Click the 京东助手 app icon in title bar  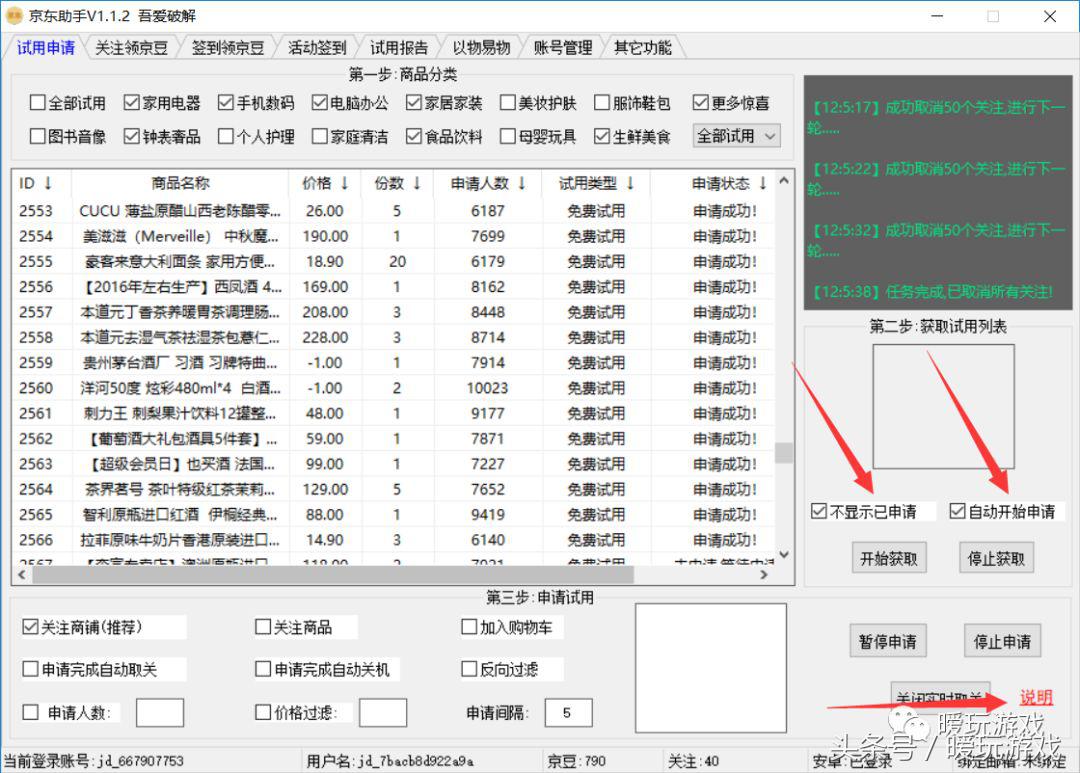click(14, 15)
